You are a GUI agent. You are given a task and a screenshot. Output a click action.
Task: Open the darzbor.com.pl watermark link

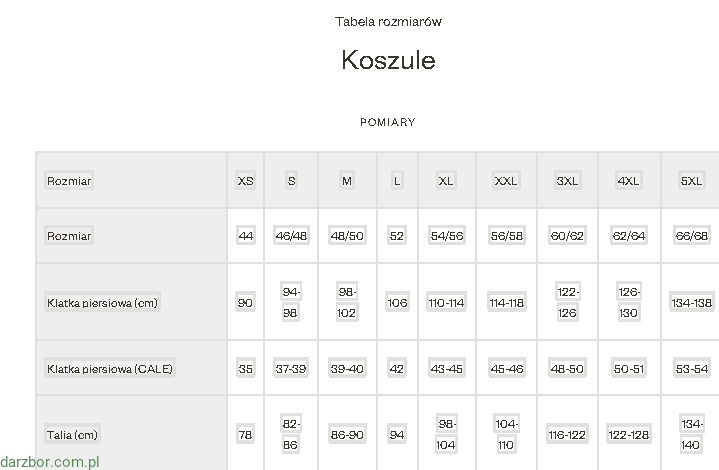(51, 462)
